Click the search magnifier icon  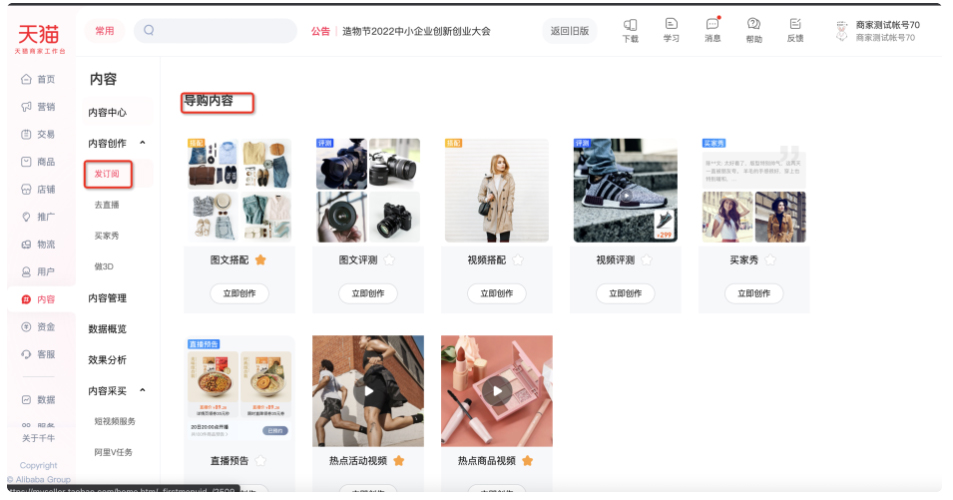coord(149,30)
